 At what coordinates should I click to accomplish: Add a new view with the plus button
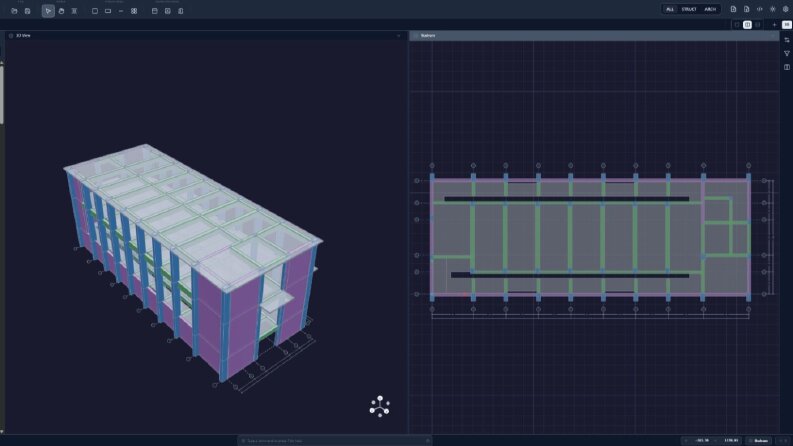pyautogui.click(x=774, y=25)
